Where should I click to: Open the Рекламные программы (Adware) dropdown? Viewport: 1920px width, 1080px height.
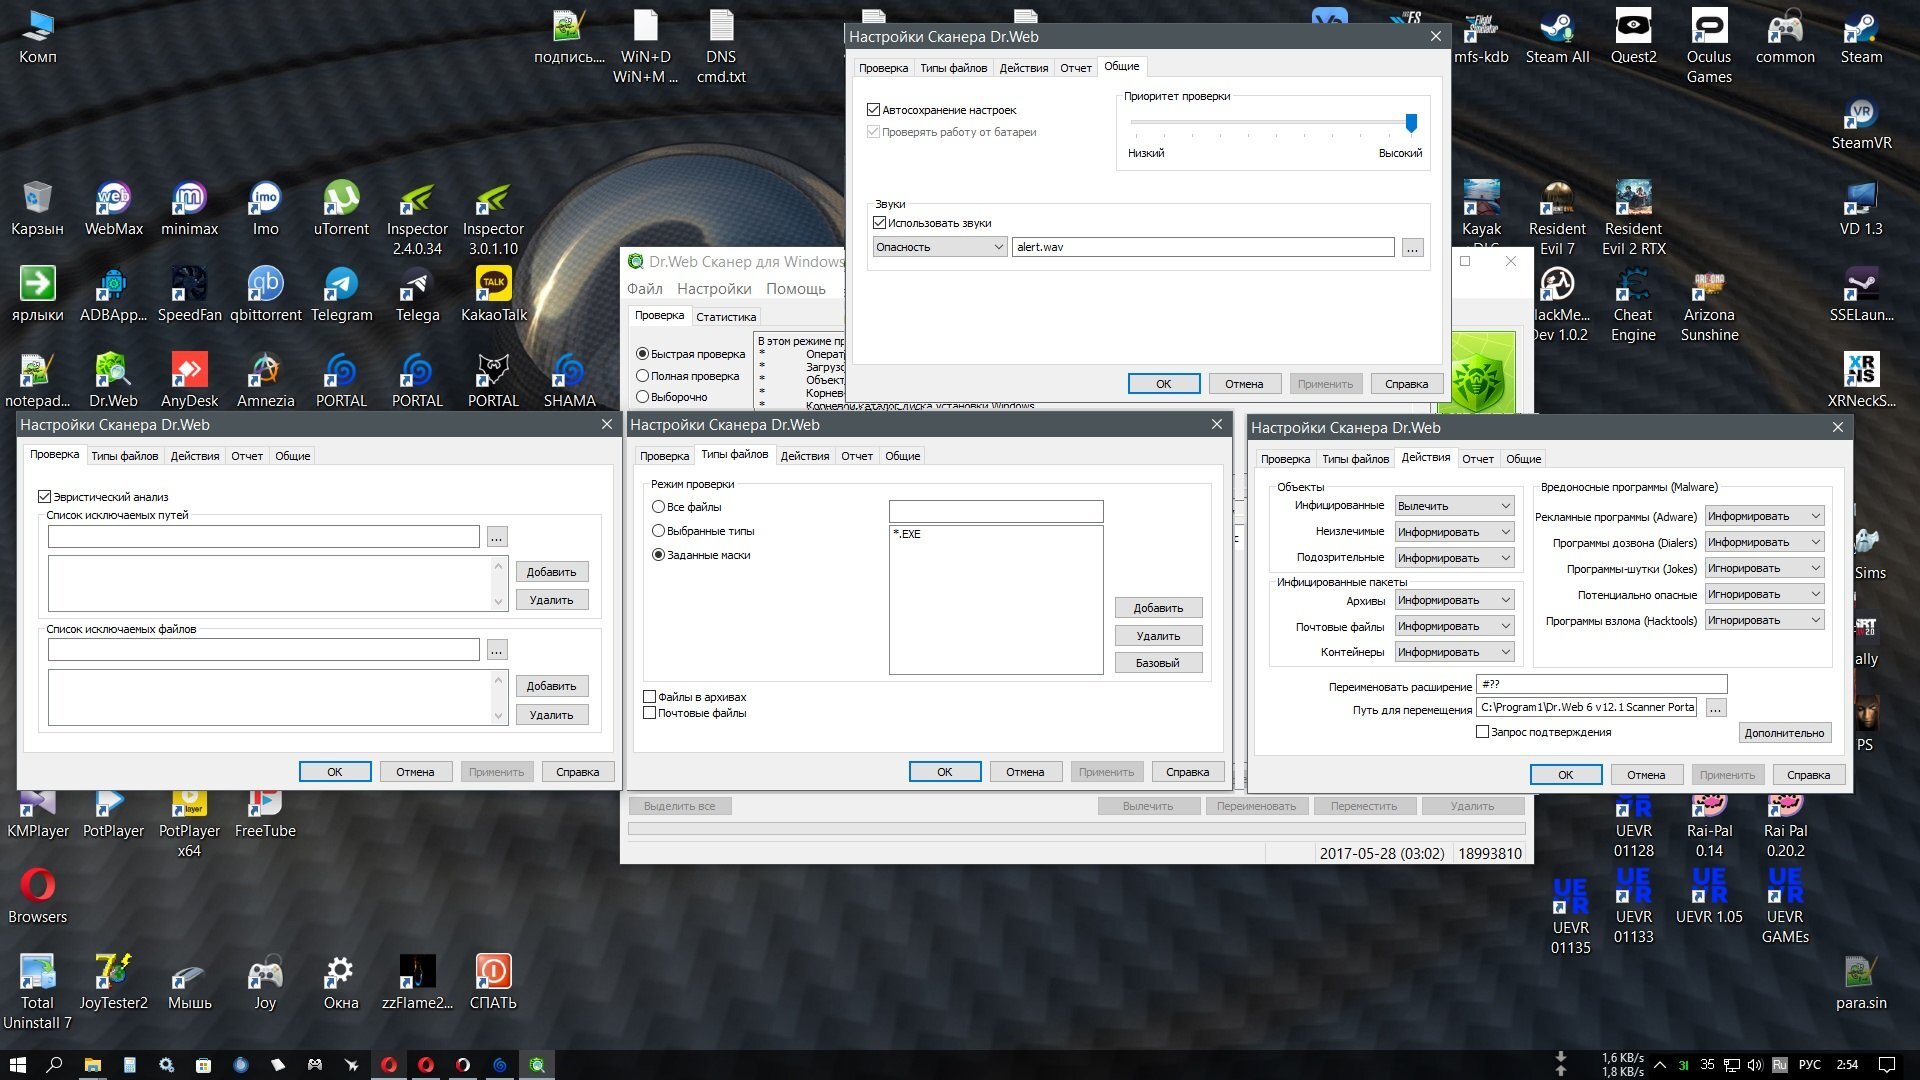(1764, 516)
